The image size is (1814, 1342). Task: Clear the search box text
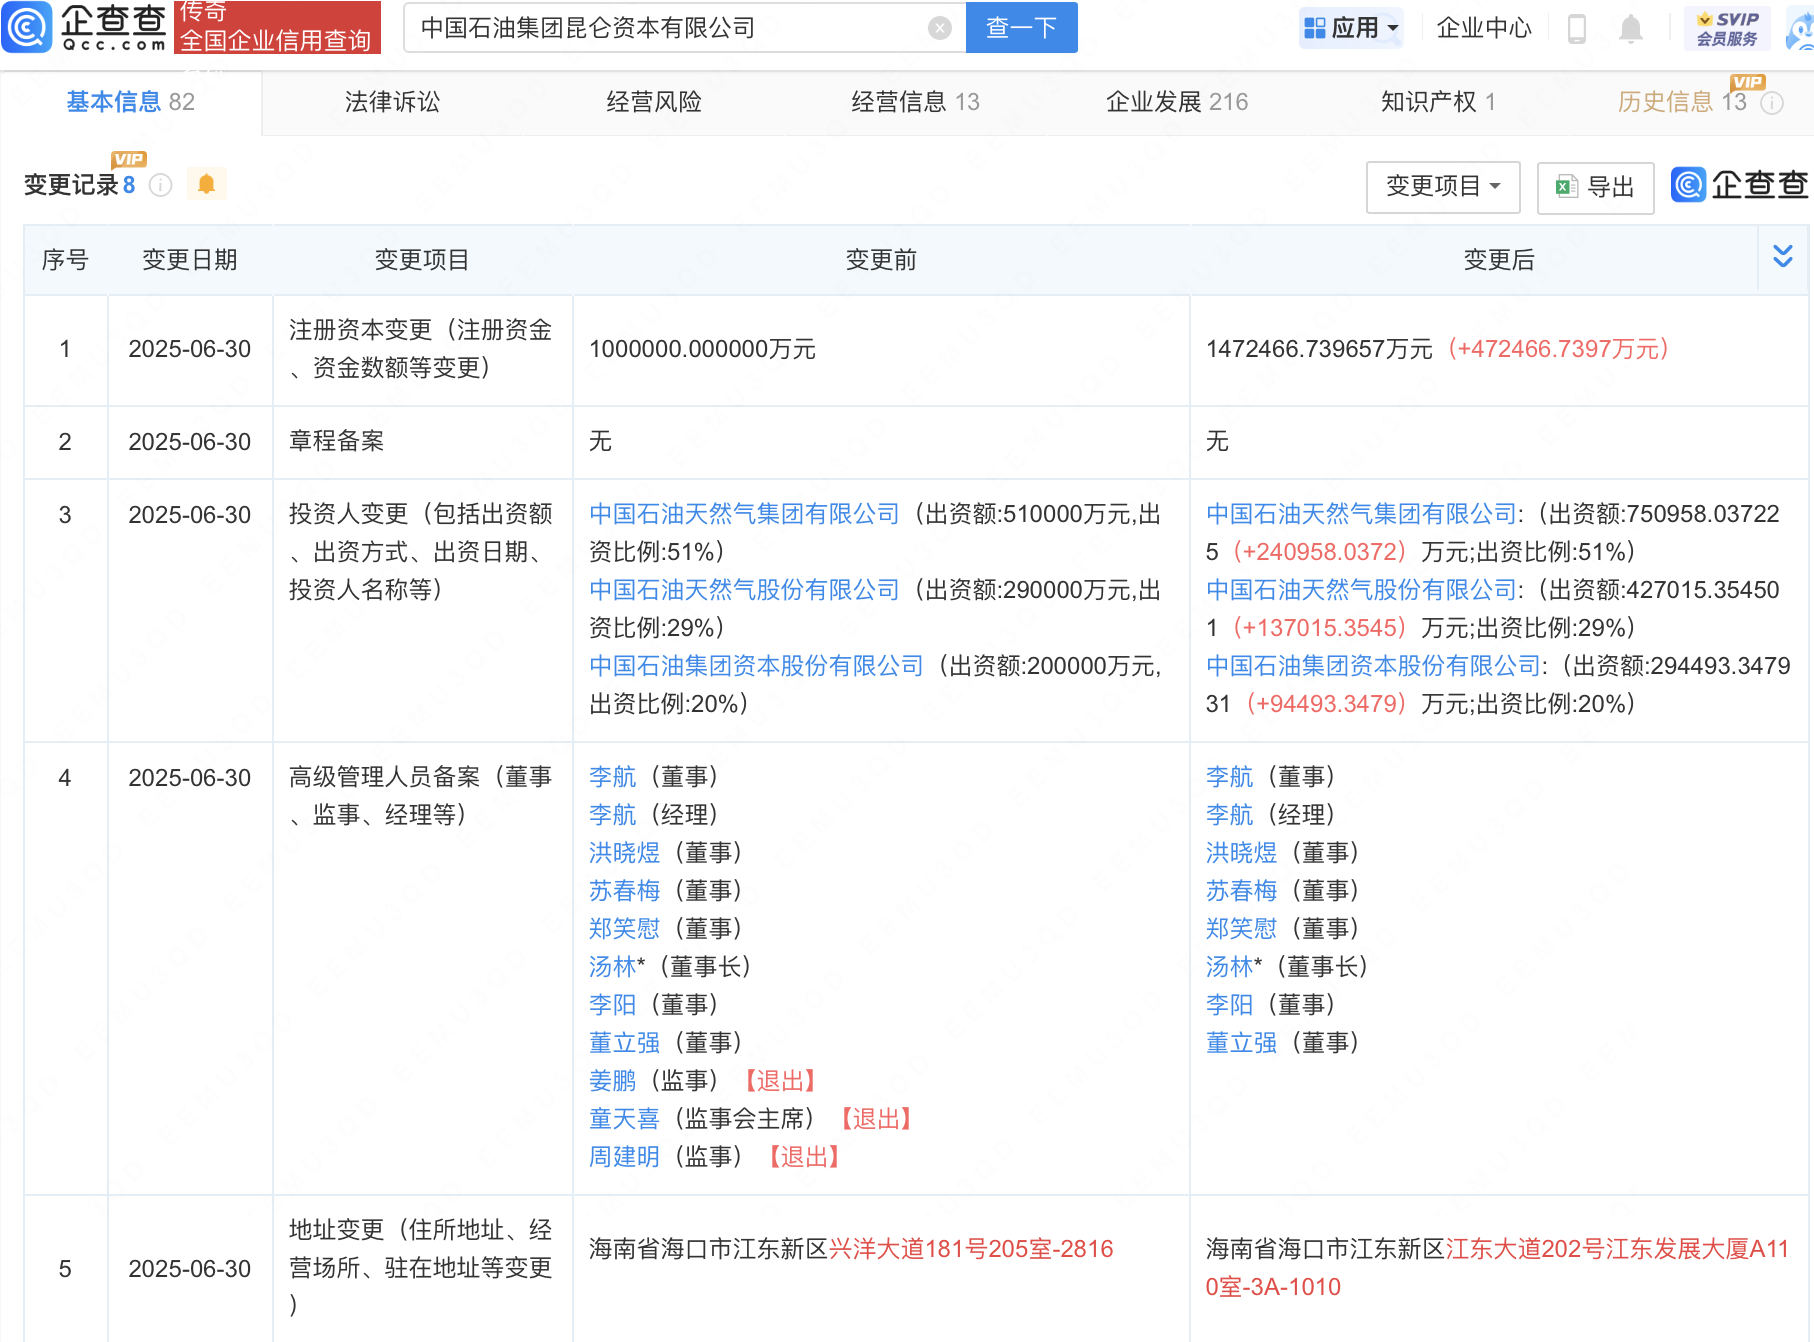(939, 28)
